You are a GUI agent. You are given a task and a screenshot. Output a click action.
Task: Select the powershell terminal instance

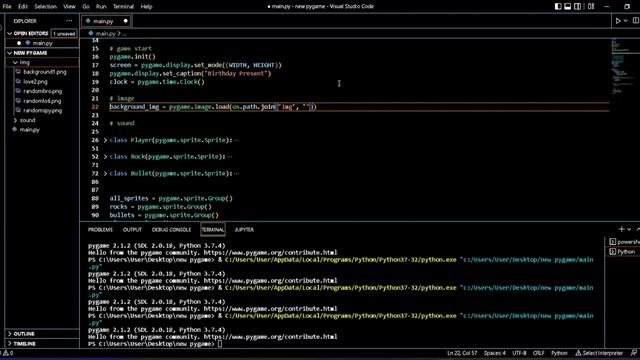[624, 242]
